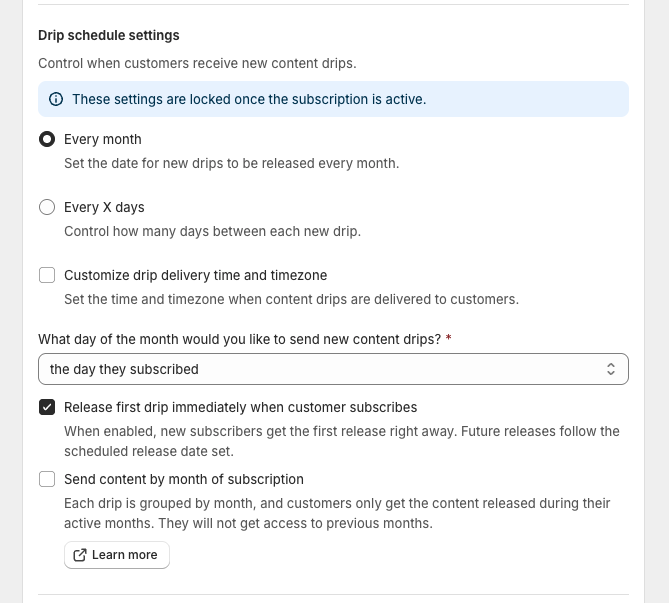Click the "Send content by month of subscription" label
Screen dimensions: 669x603
[183, 479]
